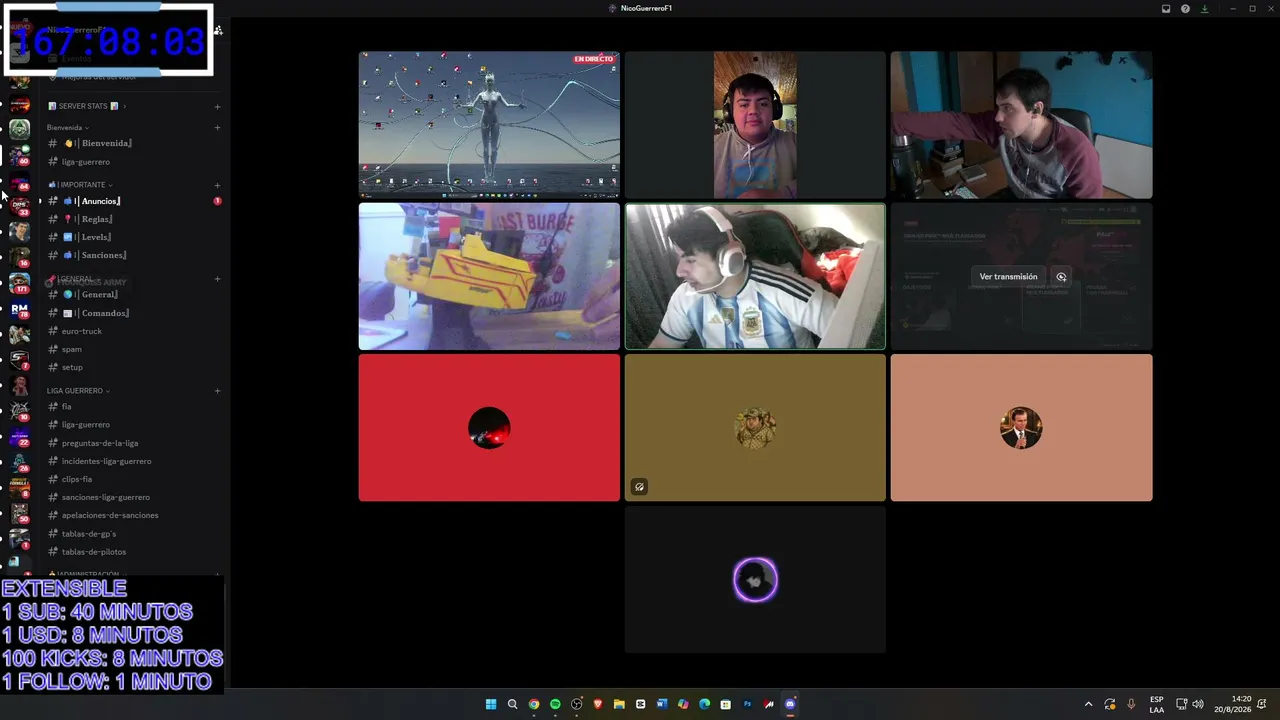Open the Comandos channel

point(131,313)
